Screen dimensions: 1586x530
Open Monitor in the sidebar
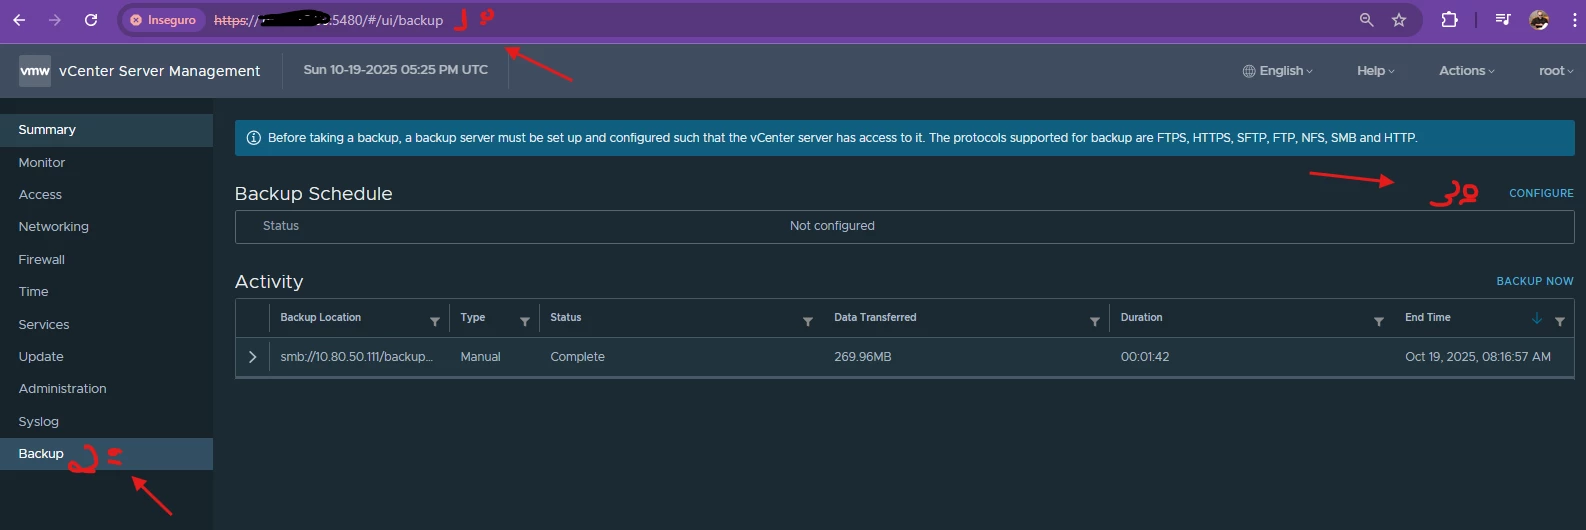pos(106,162)
